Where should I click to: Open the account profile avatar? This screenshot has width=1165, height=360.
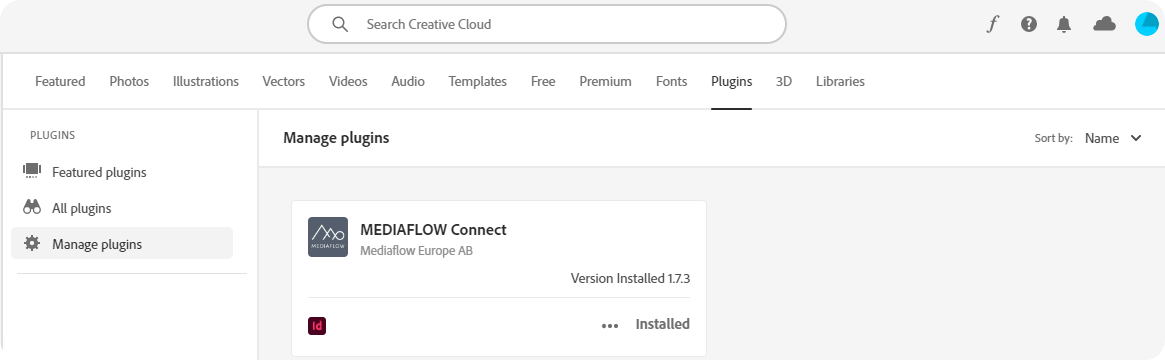[x=1146, y=24]
